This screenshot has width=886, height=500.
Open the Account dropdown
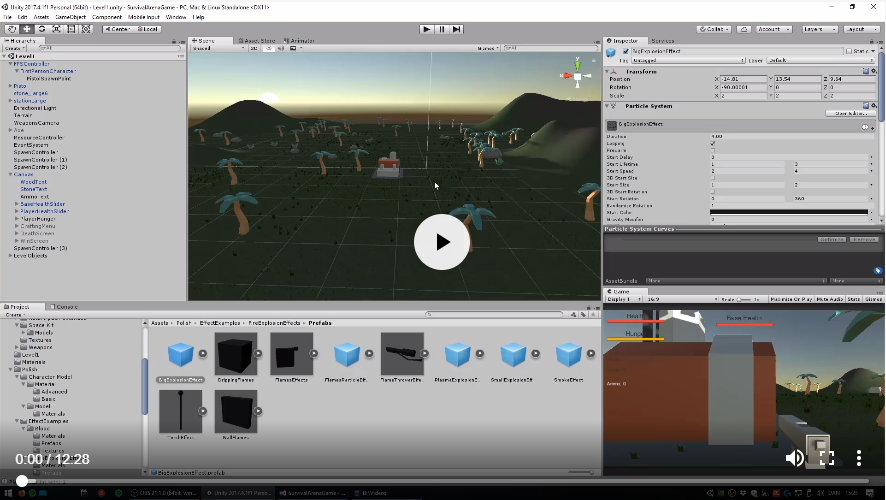pyautogui.click(x=773, y=29)
